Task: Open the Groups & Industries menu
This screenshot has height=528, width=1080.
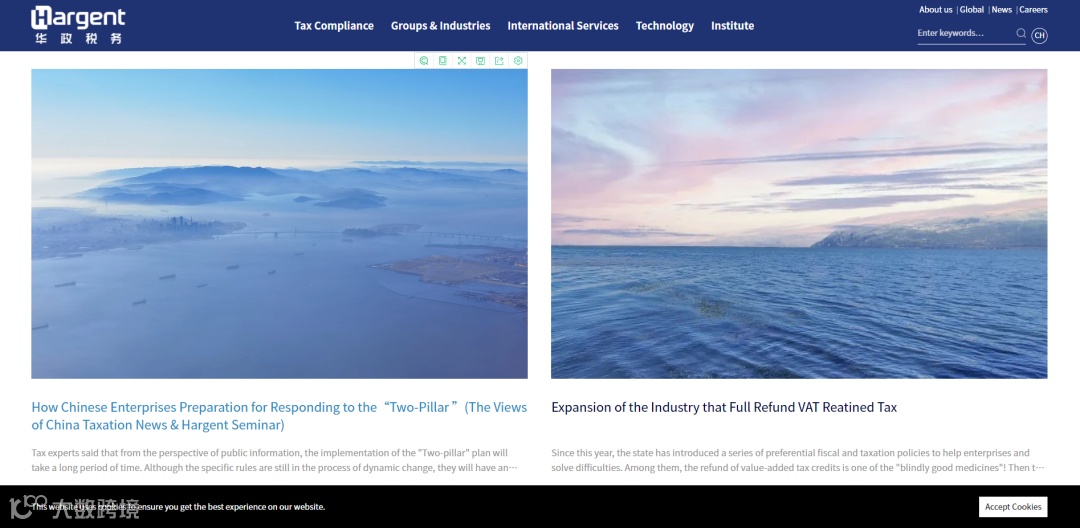Action: (441, 25)
